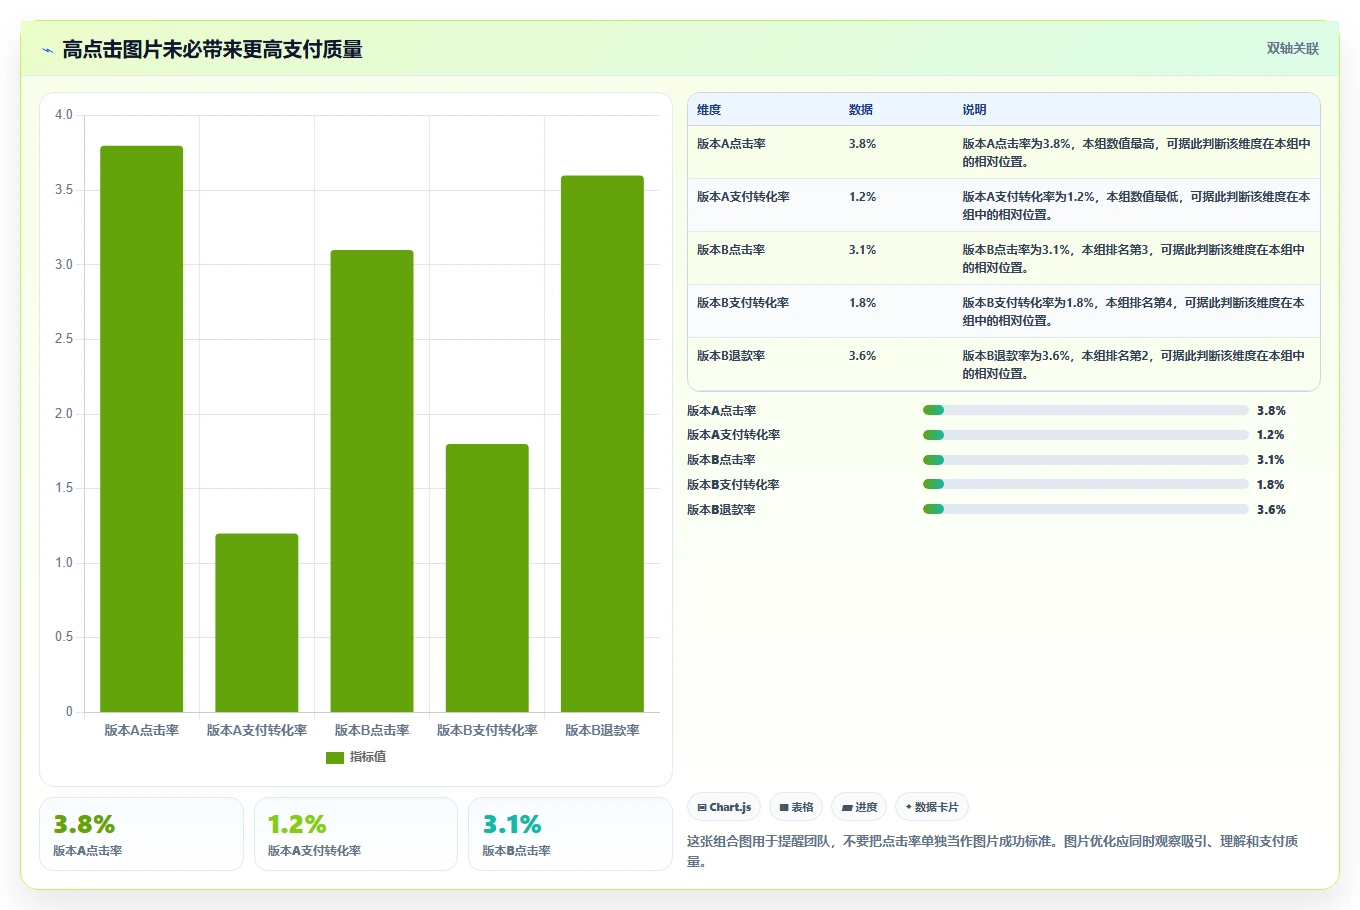This screenshot has width=1360, height=910.
Task: Click the 说明 column header
Action: pyautogui.click(x=975, y=110)
